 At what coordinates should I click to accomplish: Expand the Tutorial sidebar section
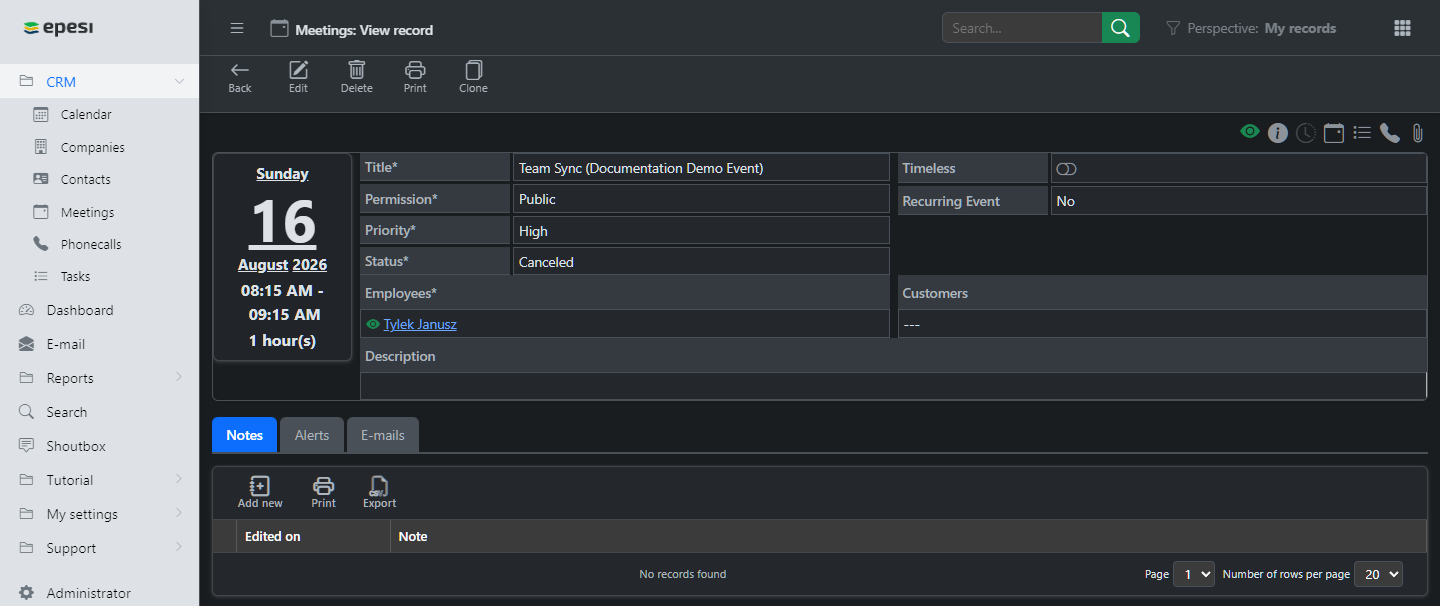click(179, 479)
